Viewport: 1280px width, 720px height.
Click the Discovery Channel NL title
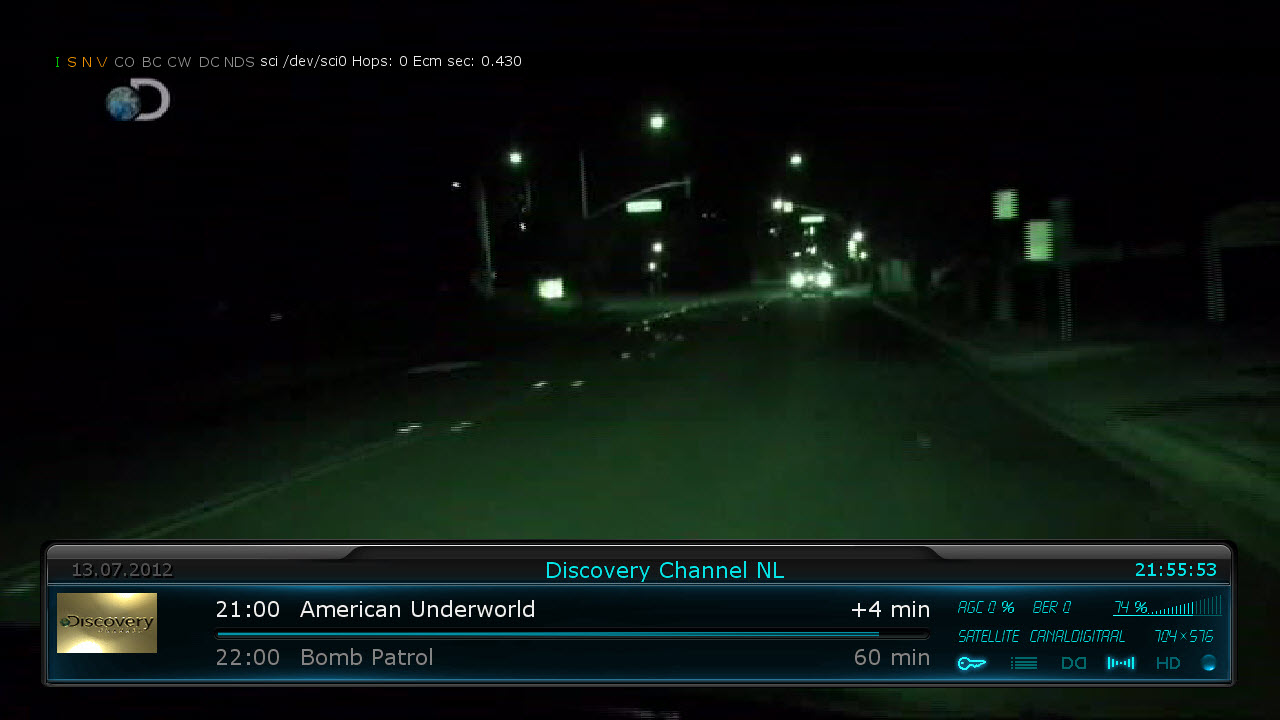664,570
